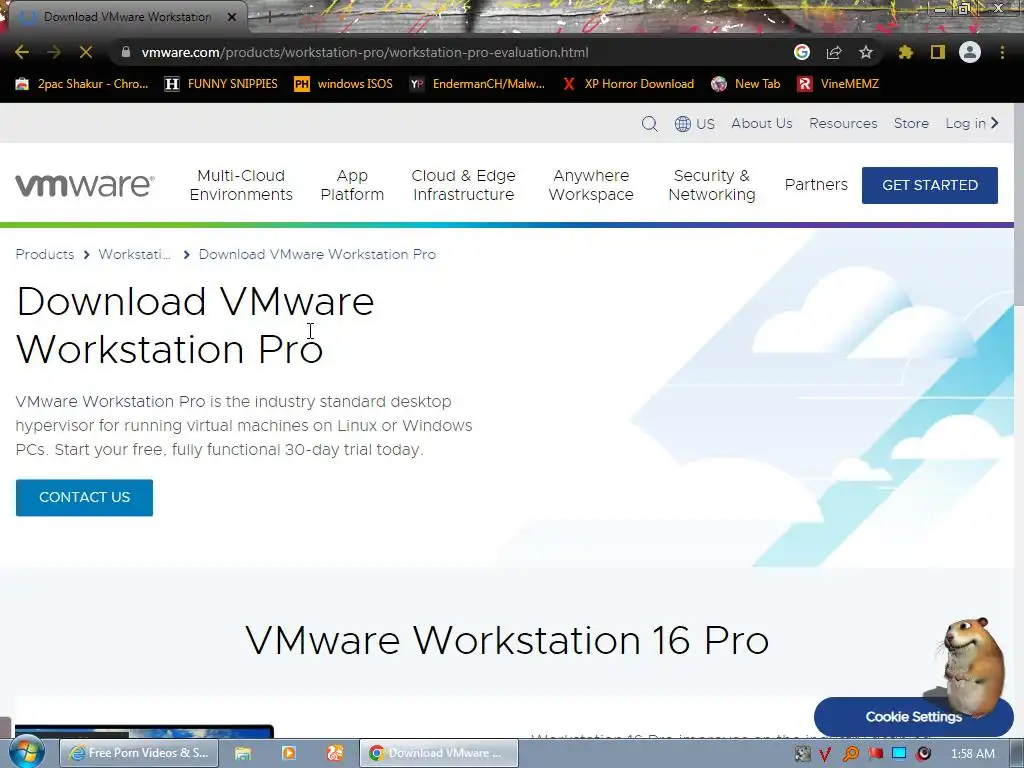This screenshot has width=1024, height=768.
Task: Open 2pac Shakur bookmark
Action: 82,84
